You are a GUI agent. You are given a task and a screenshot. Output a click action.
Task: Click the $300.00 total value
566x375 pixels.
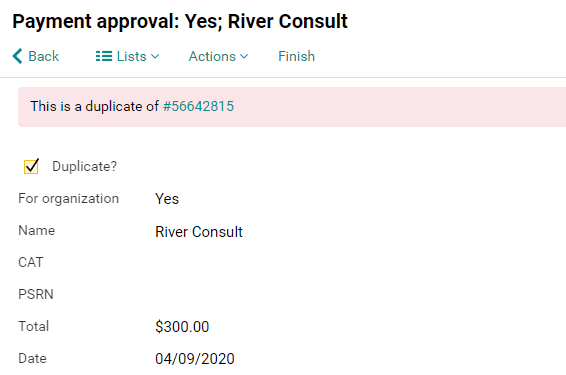tap(182, 327)
